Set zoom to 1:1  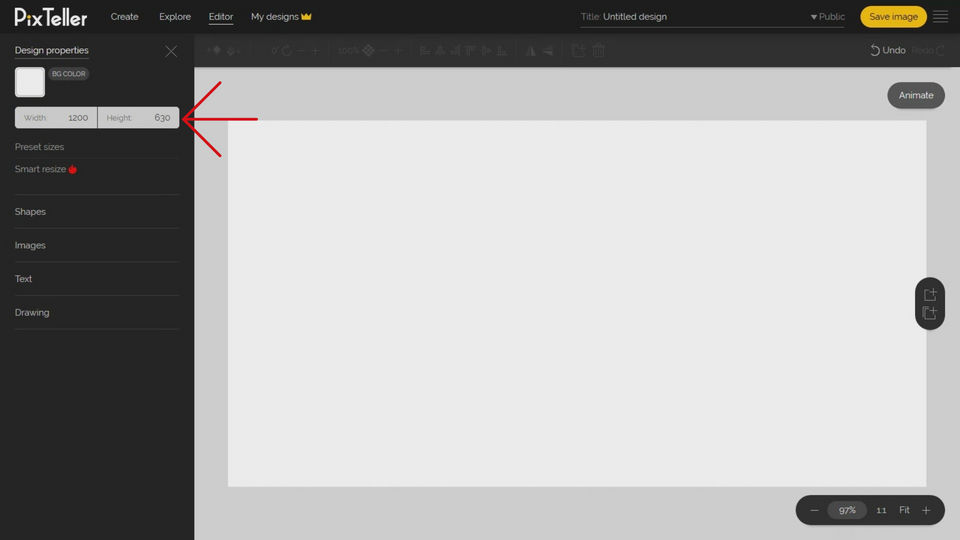881,510
